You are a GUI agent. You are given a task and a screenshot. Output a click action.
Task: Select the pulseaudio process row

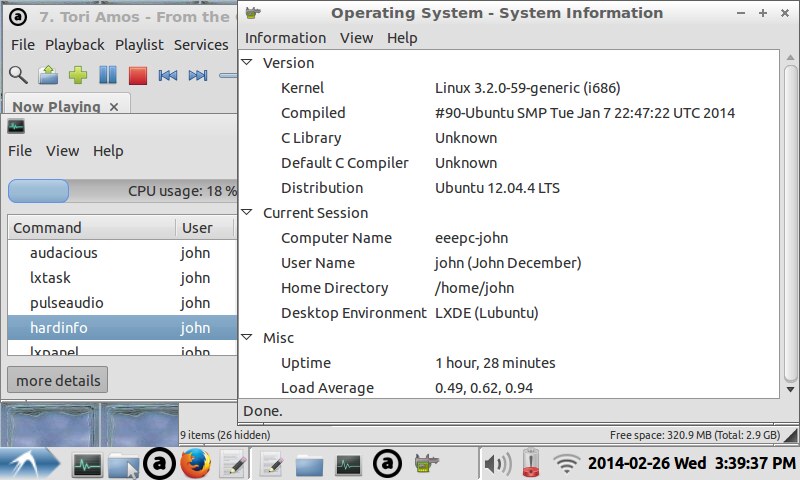click(x=122, y=303)
